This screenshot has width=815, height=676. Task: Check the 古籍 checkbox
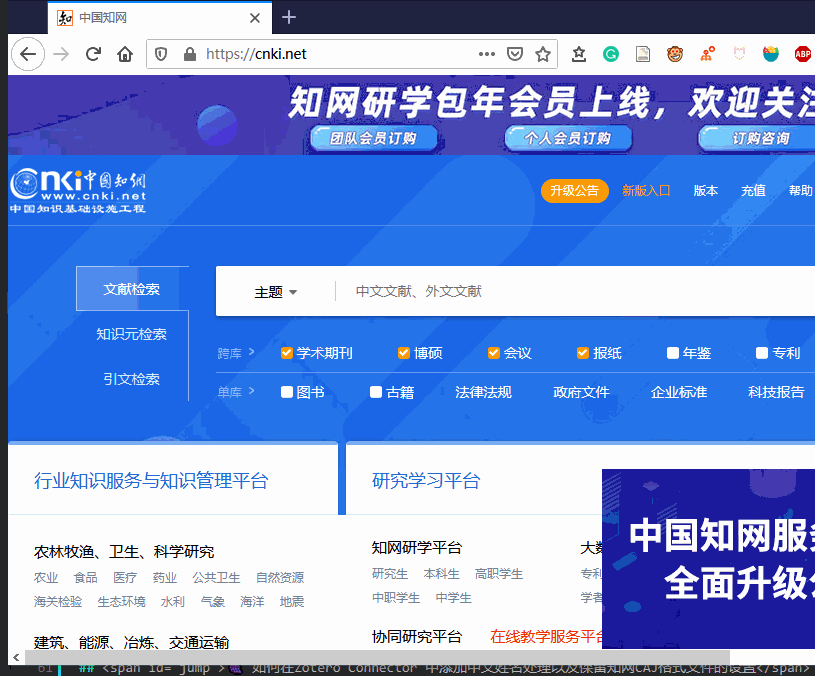tap(376, 392)
